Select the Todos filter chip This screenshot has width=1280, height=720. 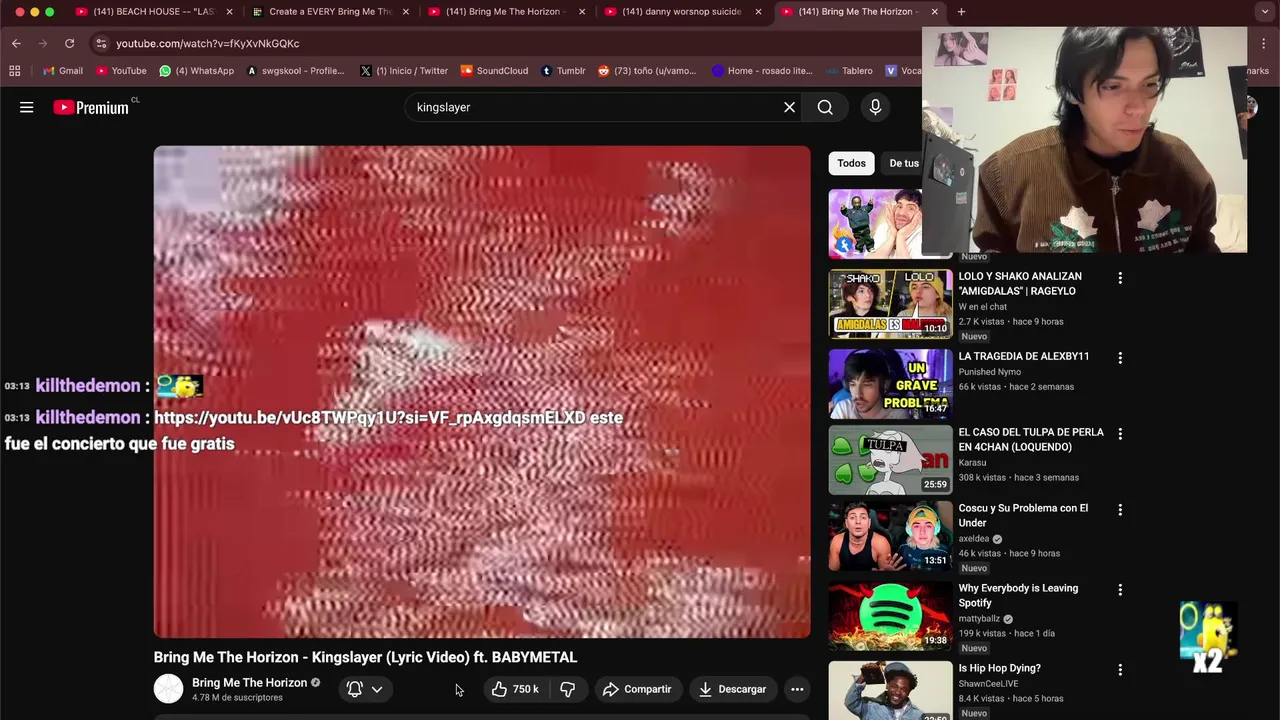click(x=851, y=163)
